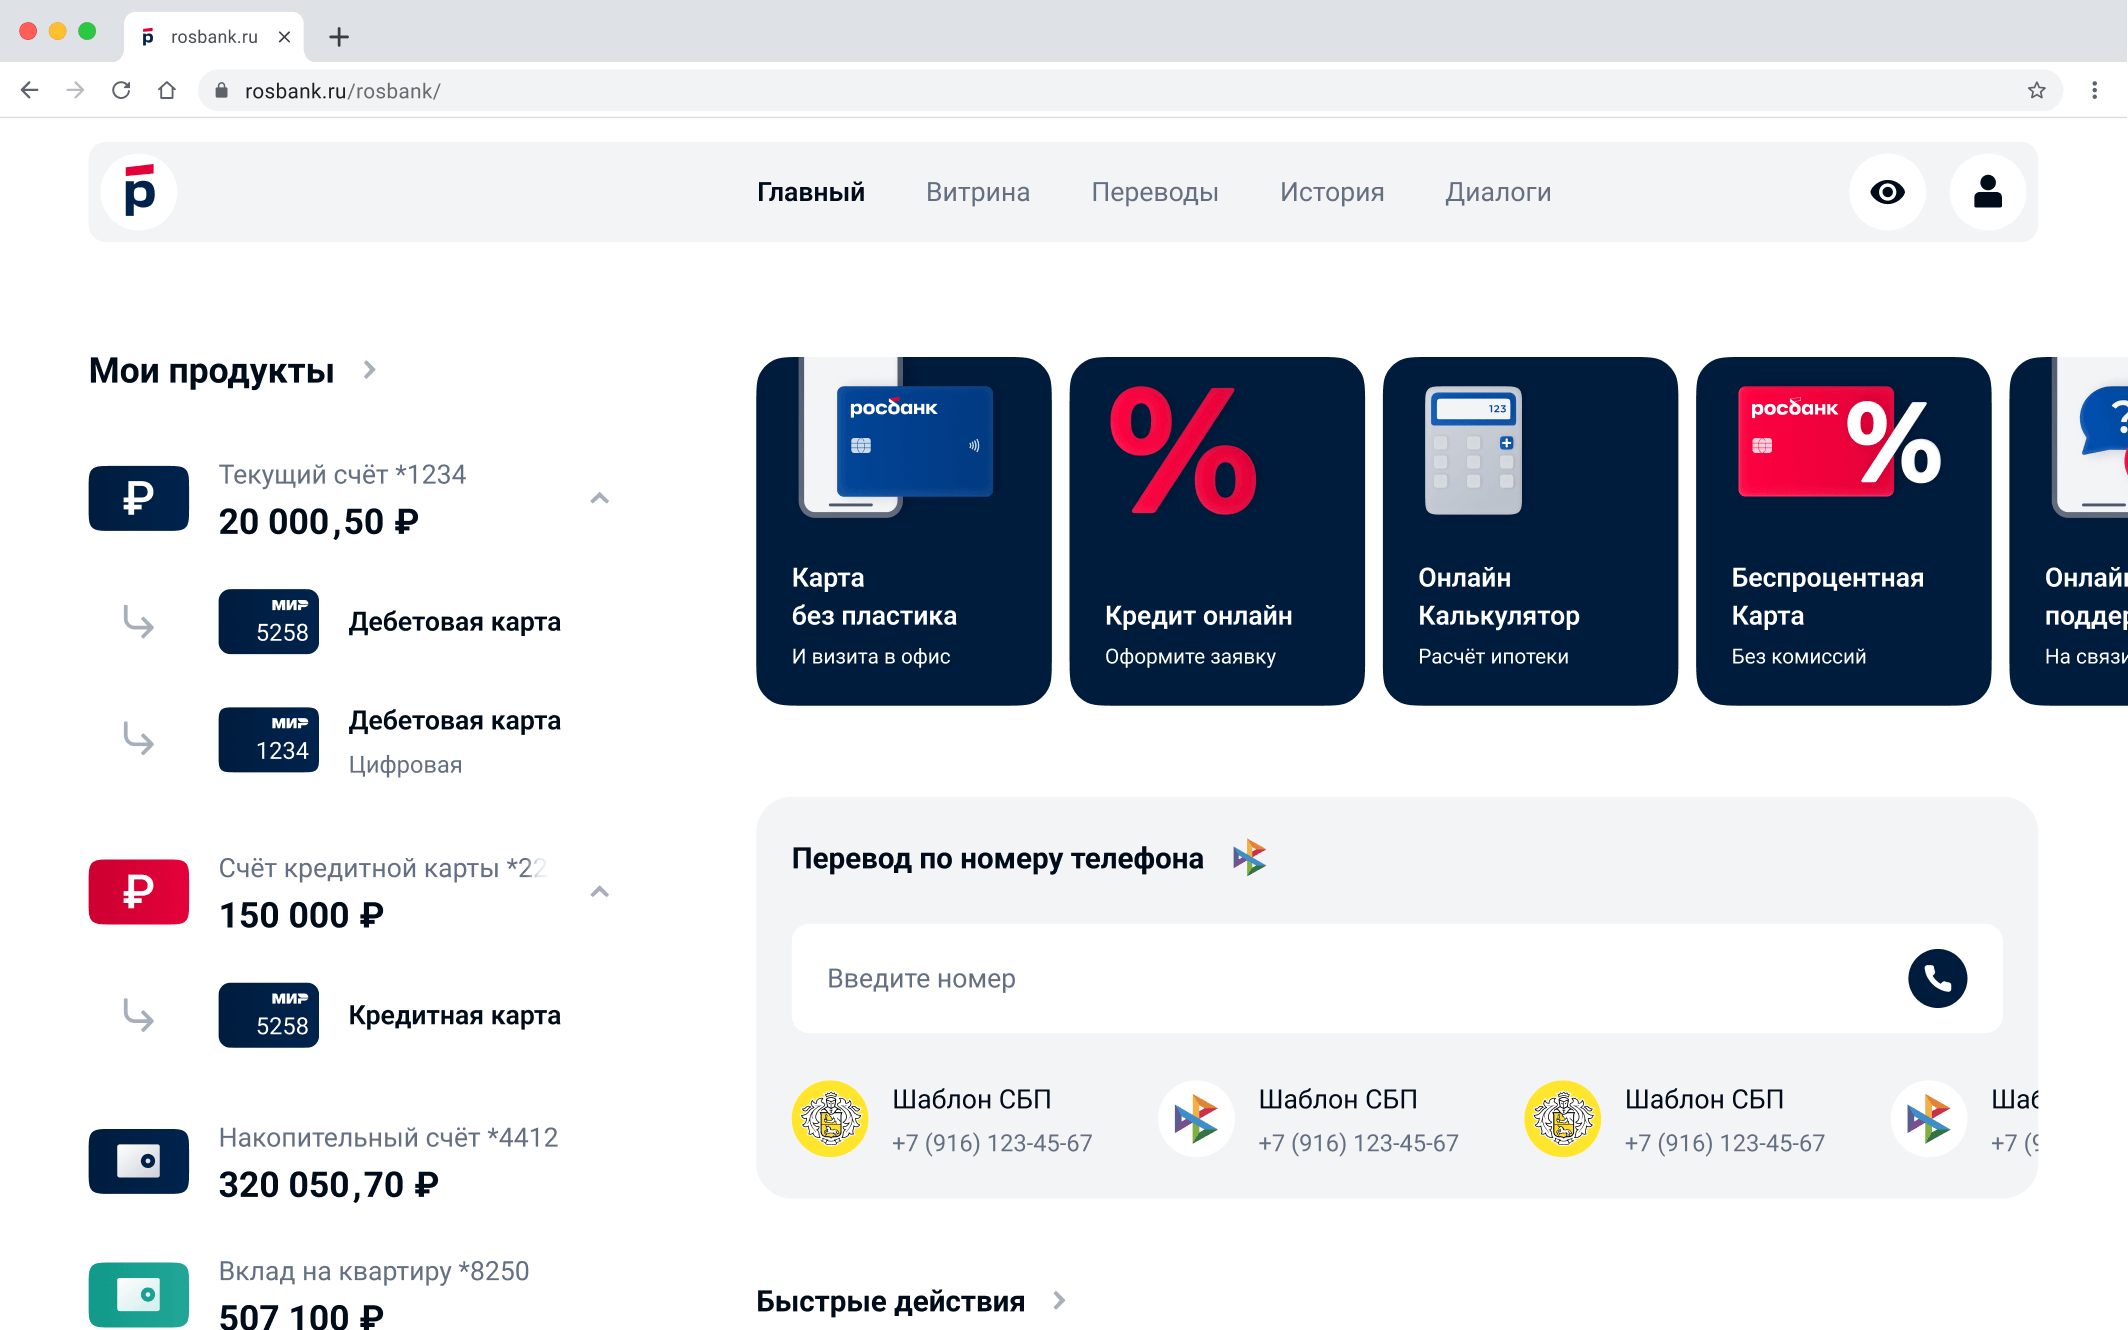Reload the rosbank.ru page
This screenshot has width=2128, height=1330.
pos(121,90)
